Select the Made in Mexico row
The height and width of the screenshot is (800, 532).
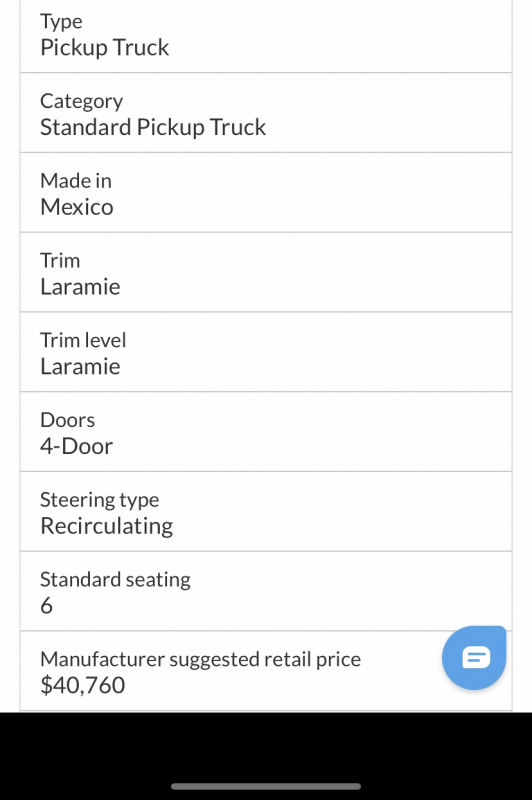[266, 192]
